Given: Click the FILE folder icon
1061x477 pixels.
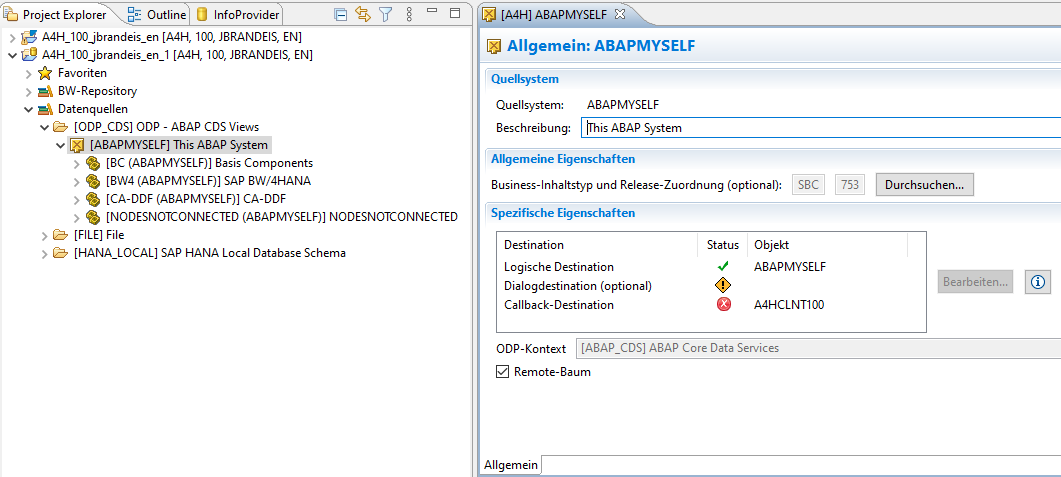Looking at the screenshot, I should 61,235.
